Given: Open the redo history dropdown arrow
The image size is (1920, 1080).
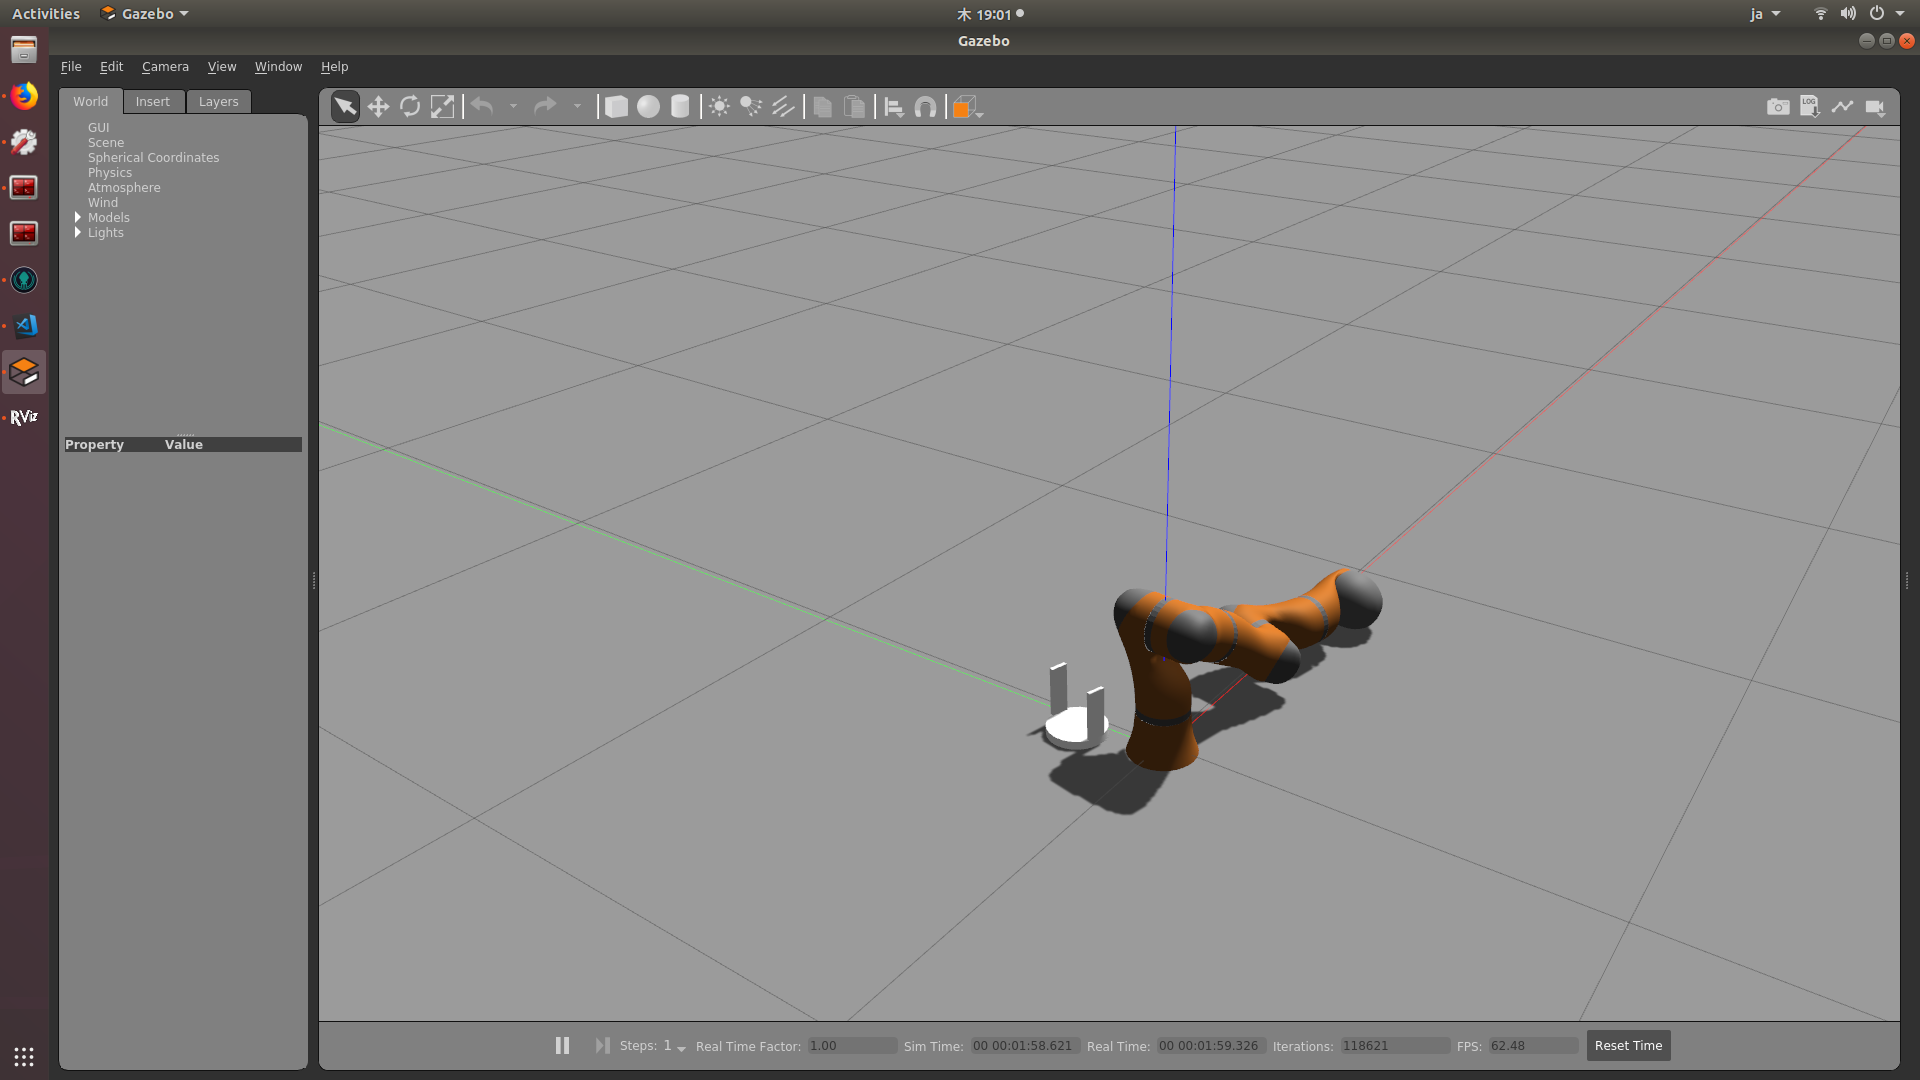Looking at the screenshot, I should [x=577, y=106].
